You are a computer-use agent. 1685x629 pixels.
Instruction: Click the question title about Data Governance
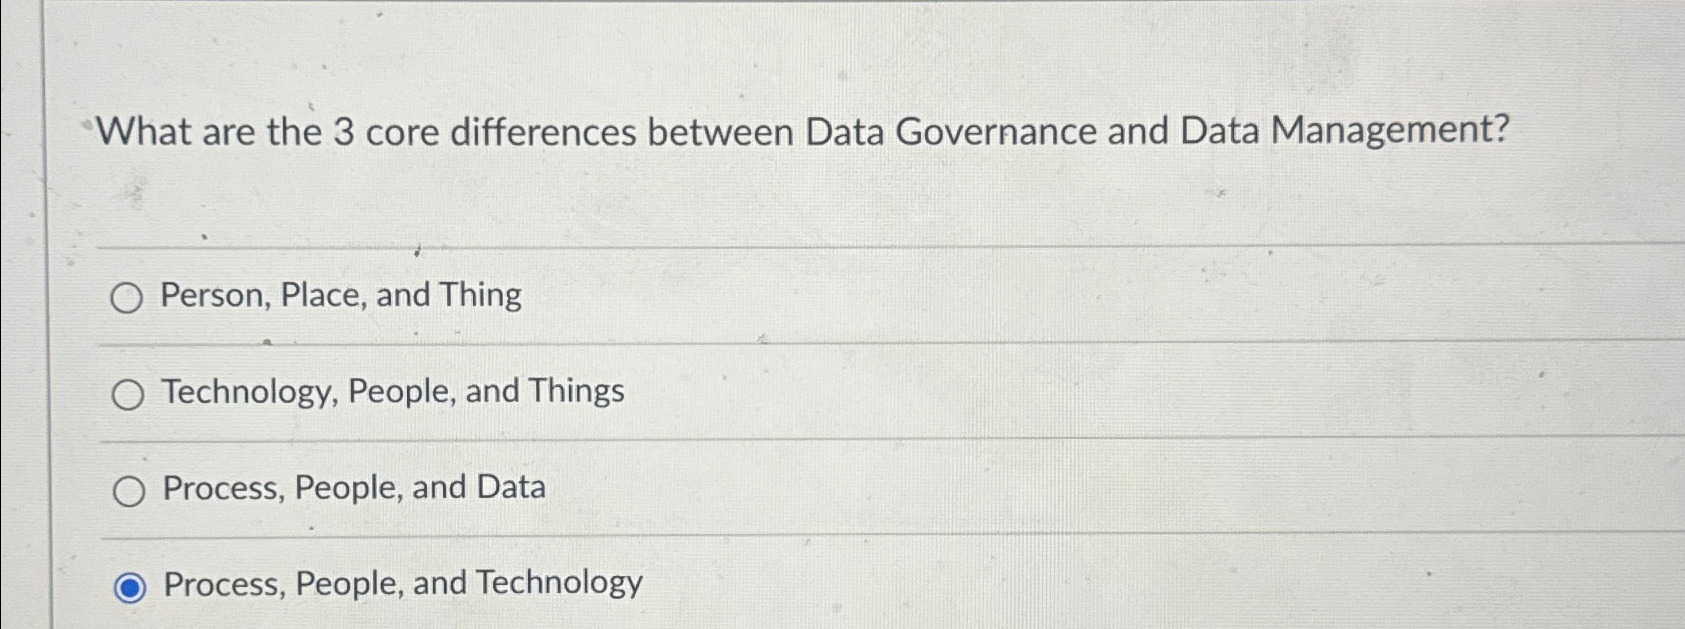pos(800,130)
